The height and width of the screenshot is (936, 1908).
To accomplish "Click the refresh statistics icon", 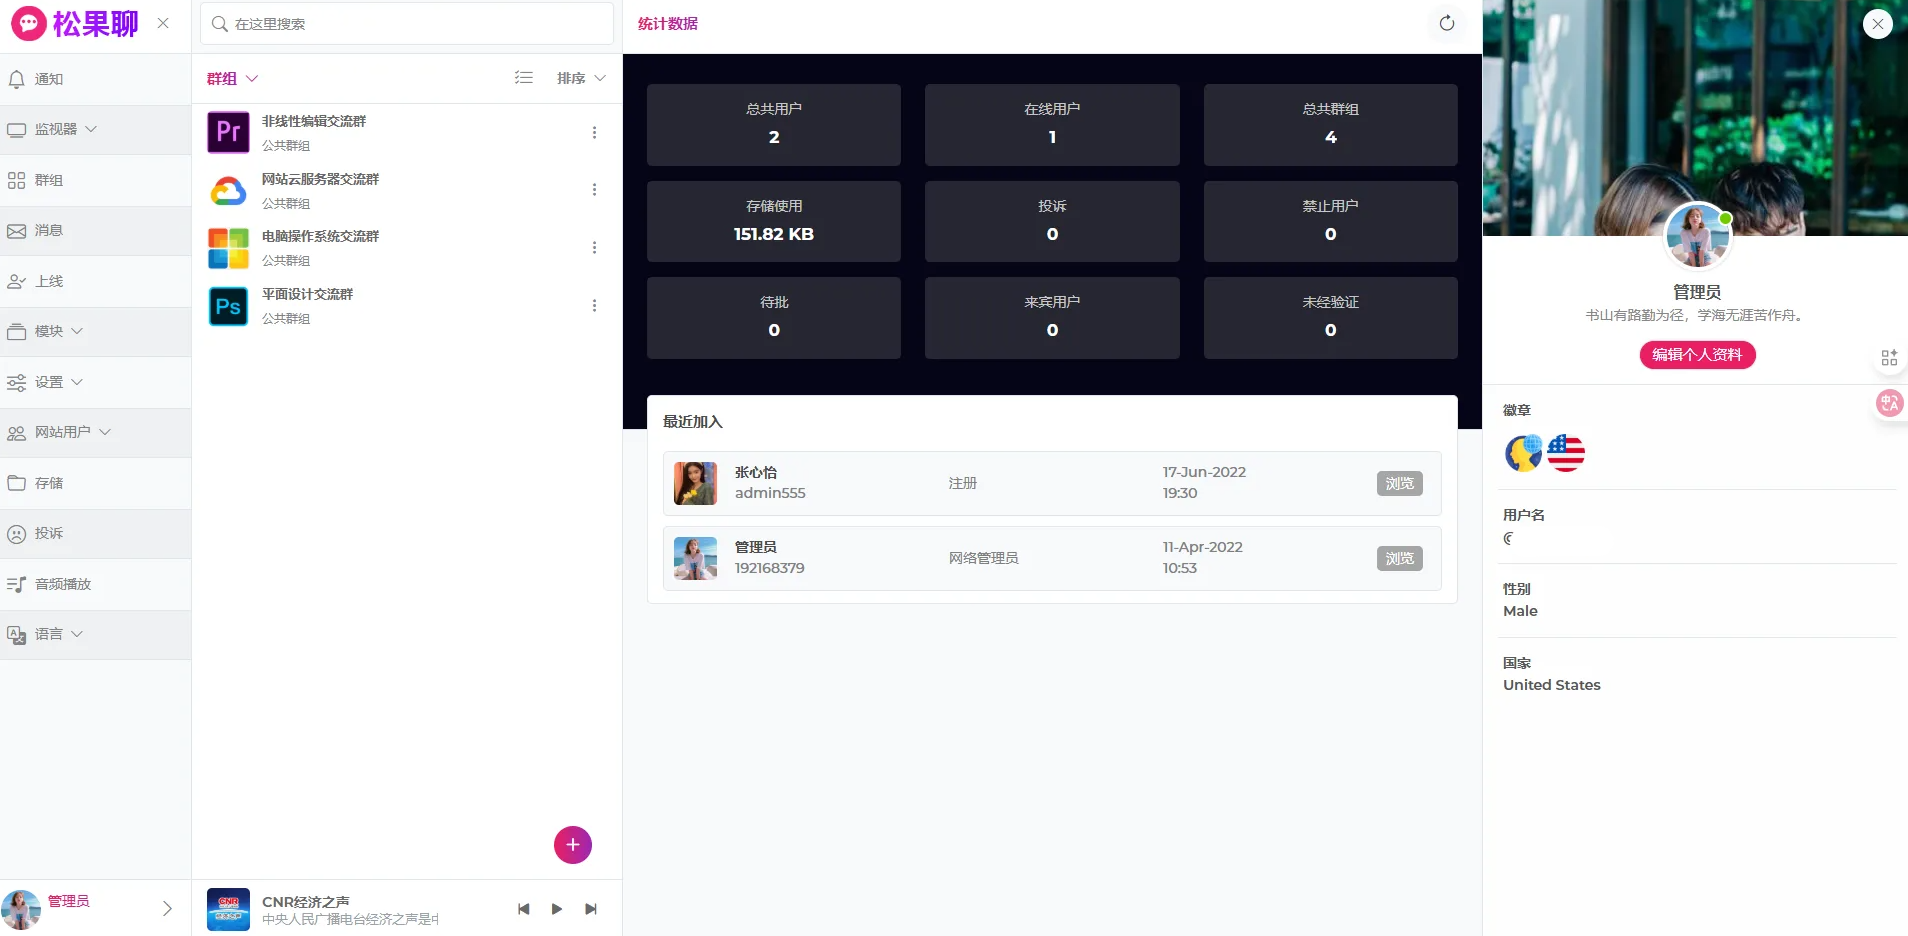I will 1446,23.
